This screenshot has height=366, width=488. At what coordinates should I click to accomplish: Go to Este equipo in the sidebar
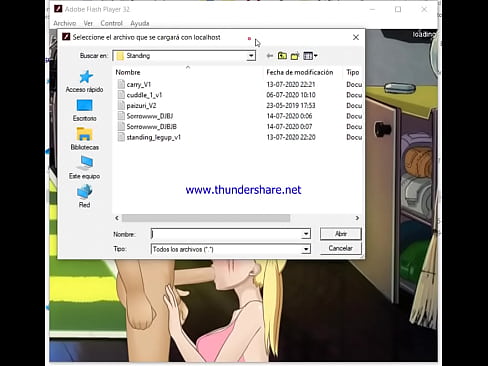85,168
